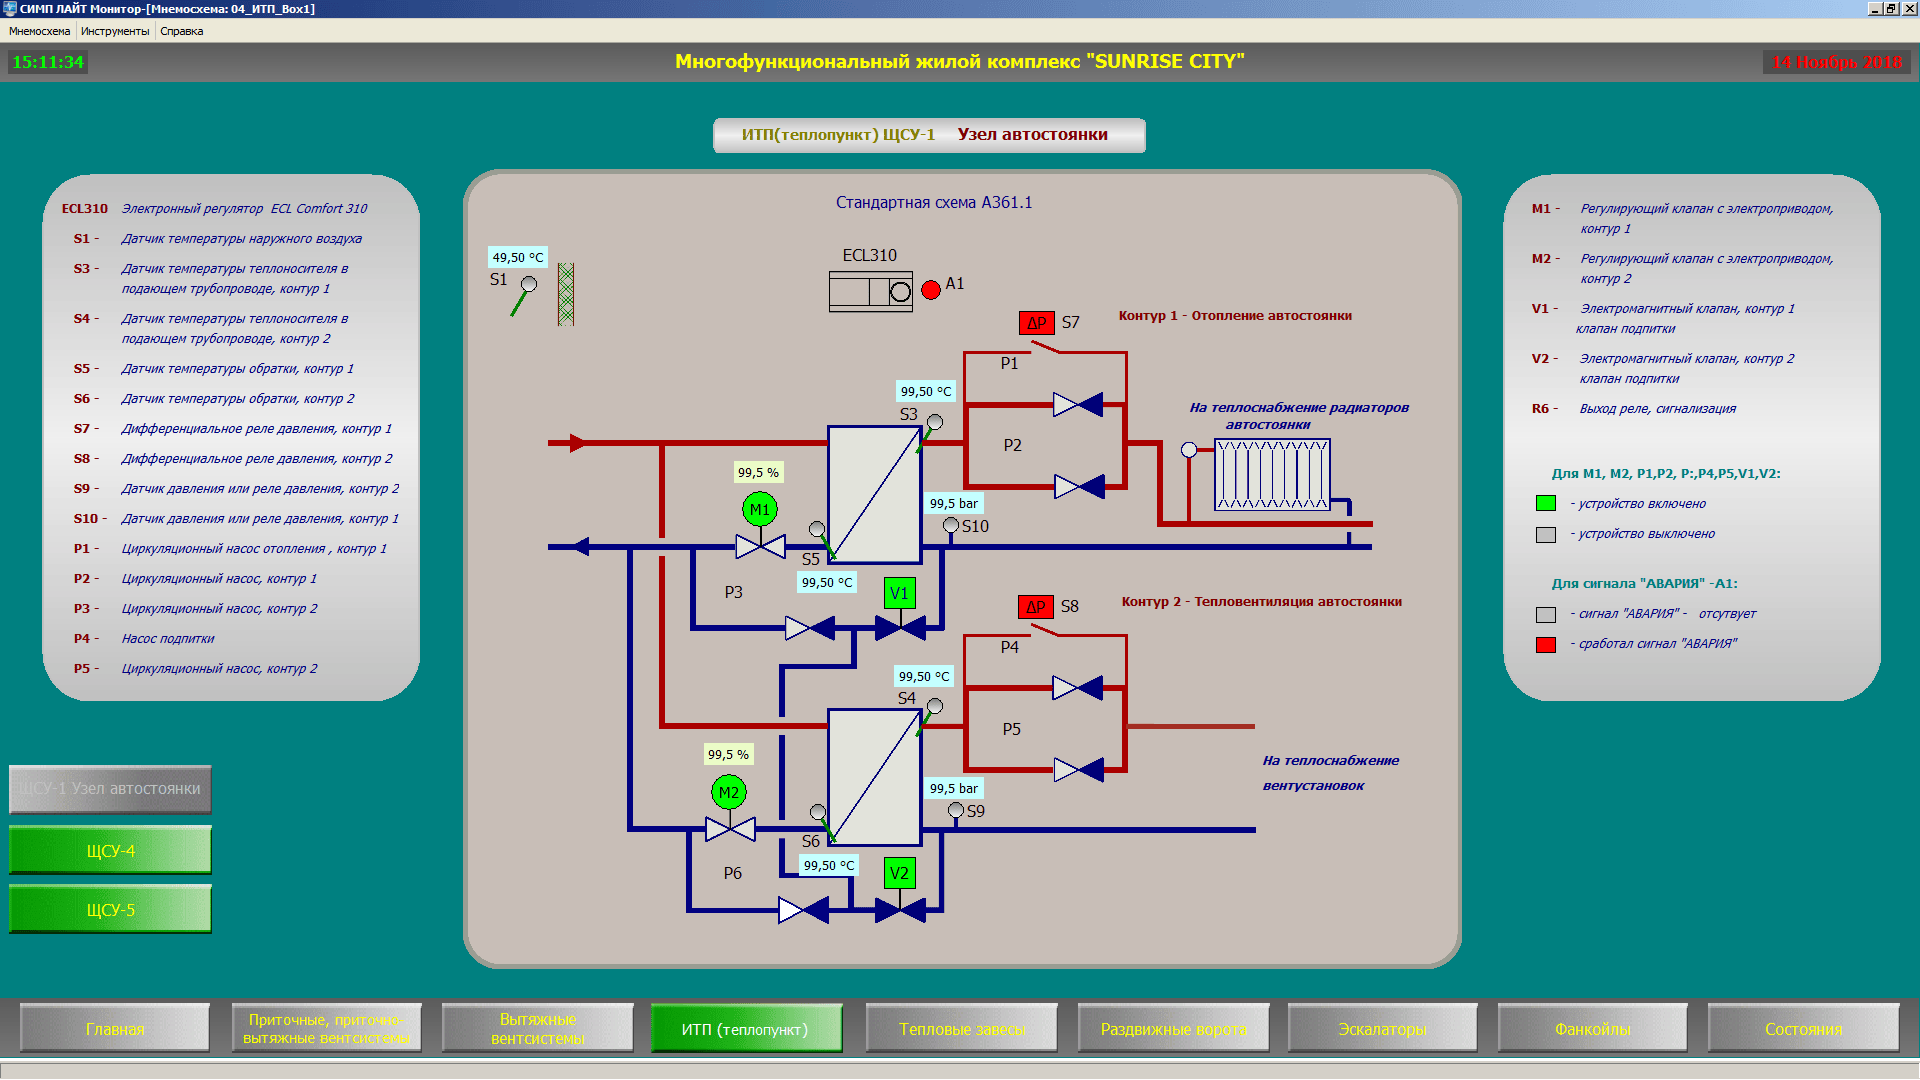
Task: Open Тепловые завесы section
Action: point(962,1029)
